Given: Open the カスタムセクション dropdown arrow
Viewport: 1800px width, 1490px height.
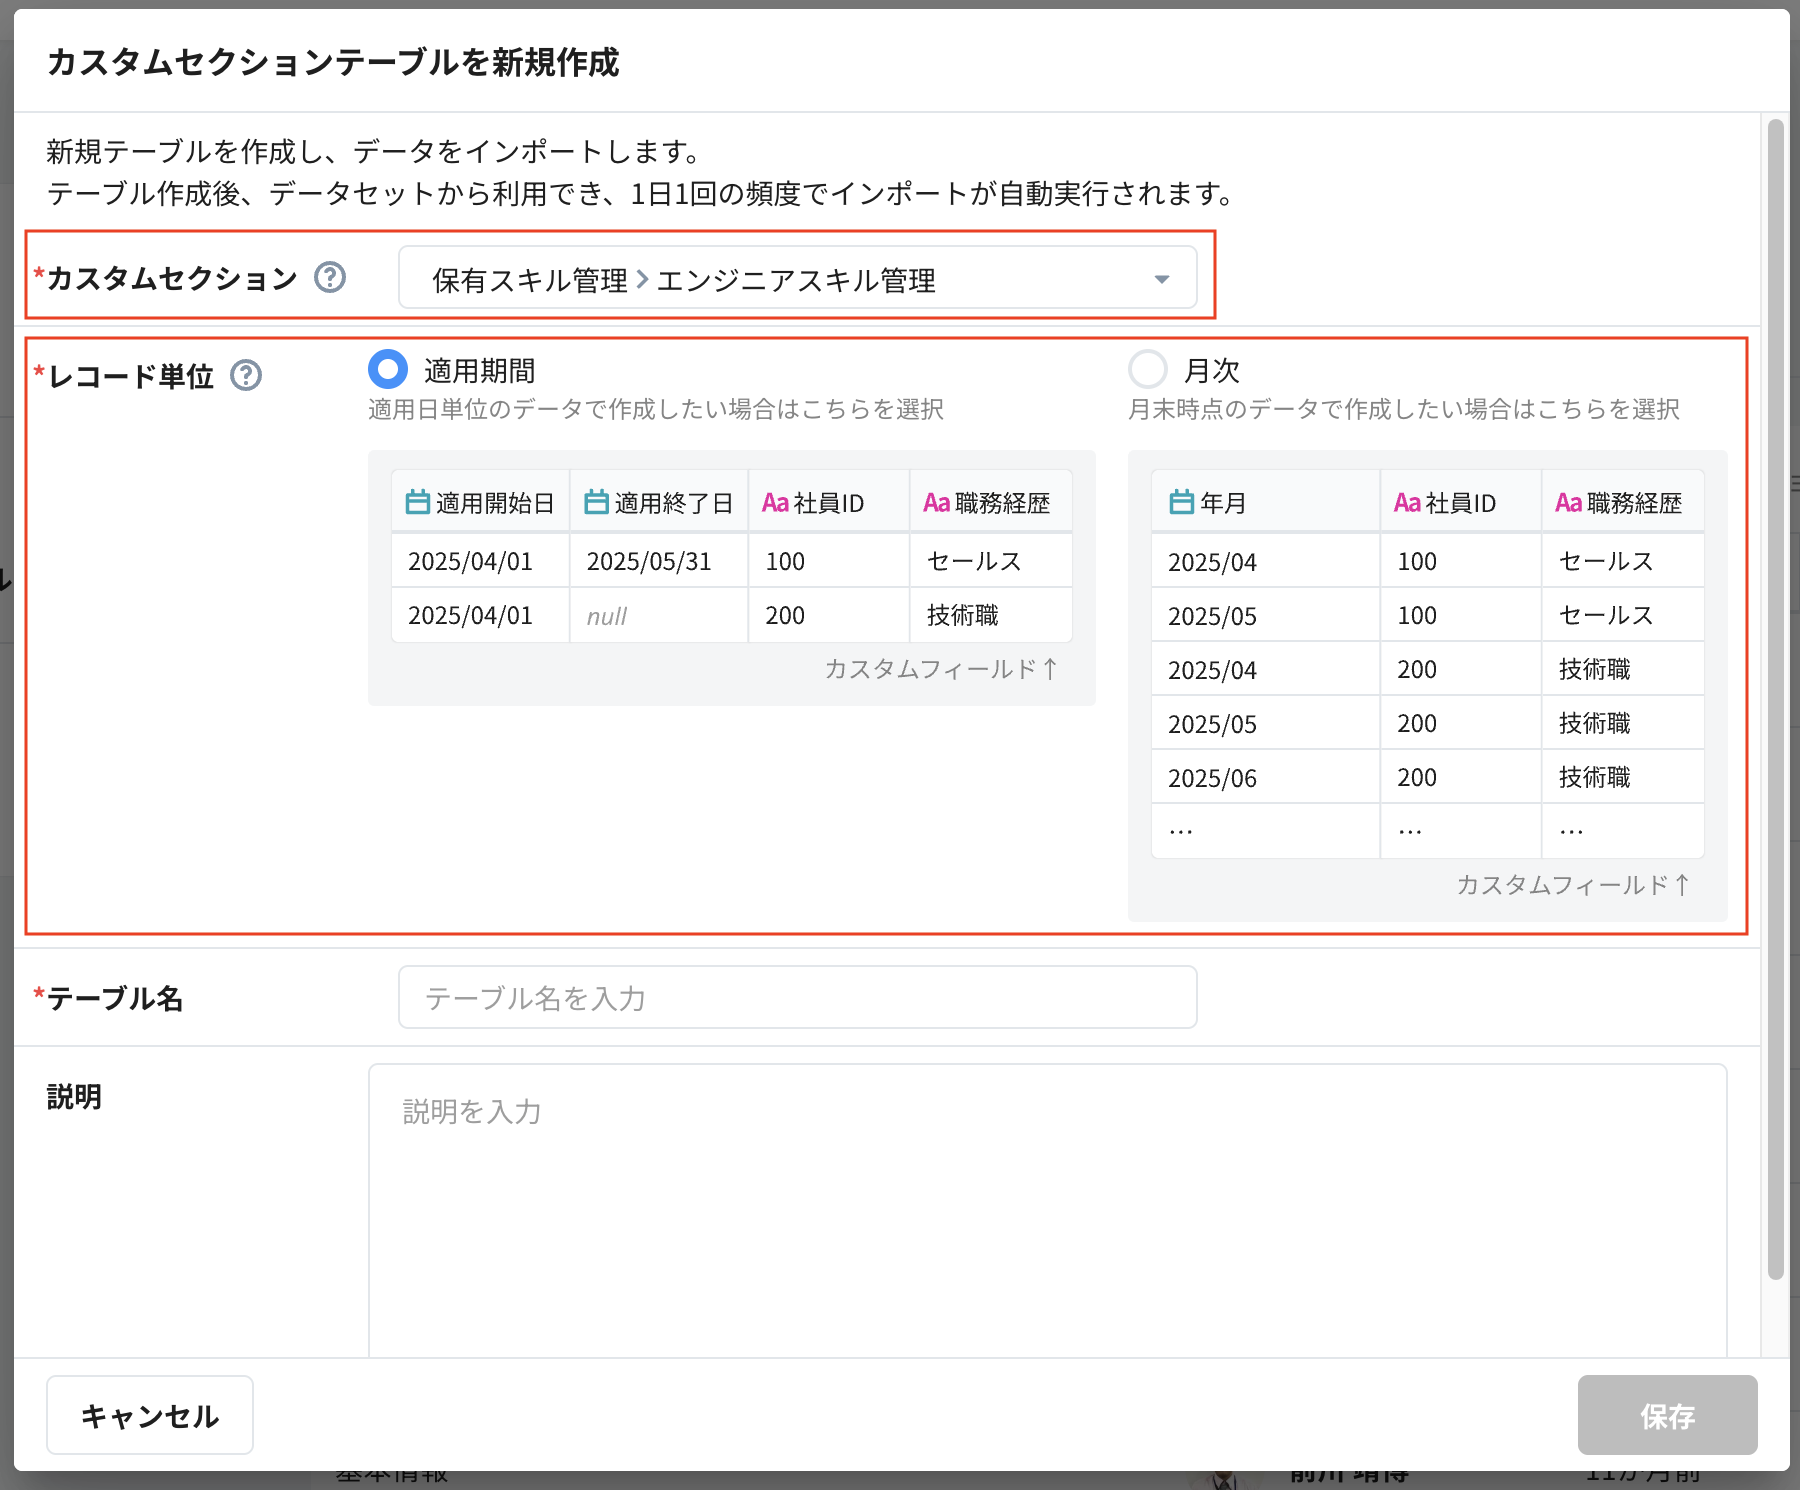Looking at the screenshot, I should point(1161,279).
